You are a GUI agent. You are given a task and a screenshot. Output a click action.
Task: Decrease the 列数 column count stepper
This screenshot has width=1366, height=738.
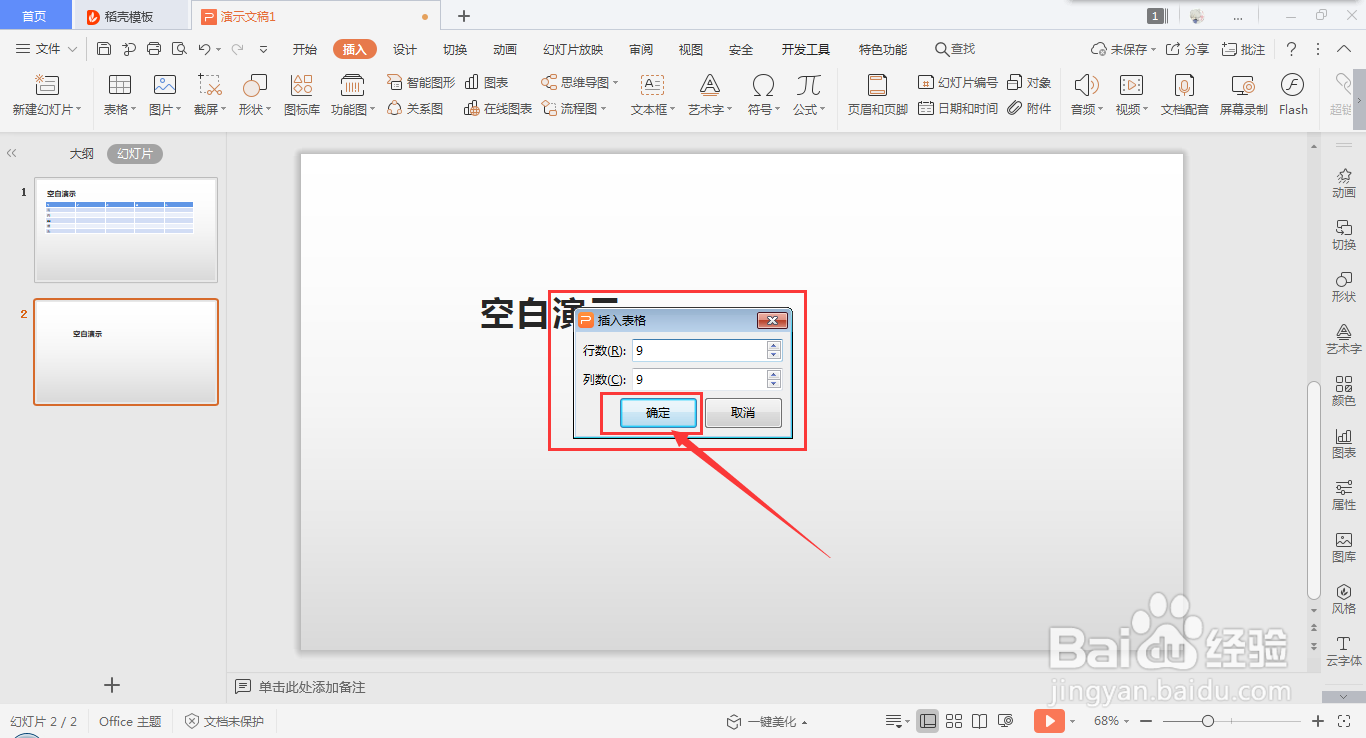click(x=773, y=383)
